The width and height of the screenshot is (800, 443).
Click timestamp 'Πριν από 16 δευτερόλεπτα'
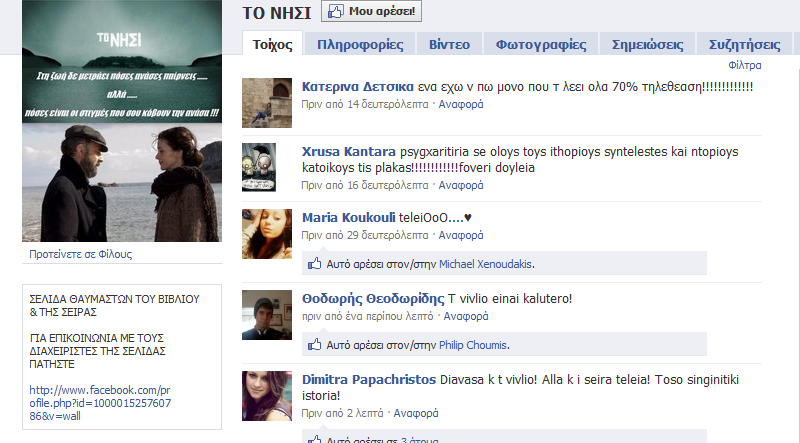(365, 185)
